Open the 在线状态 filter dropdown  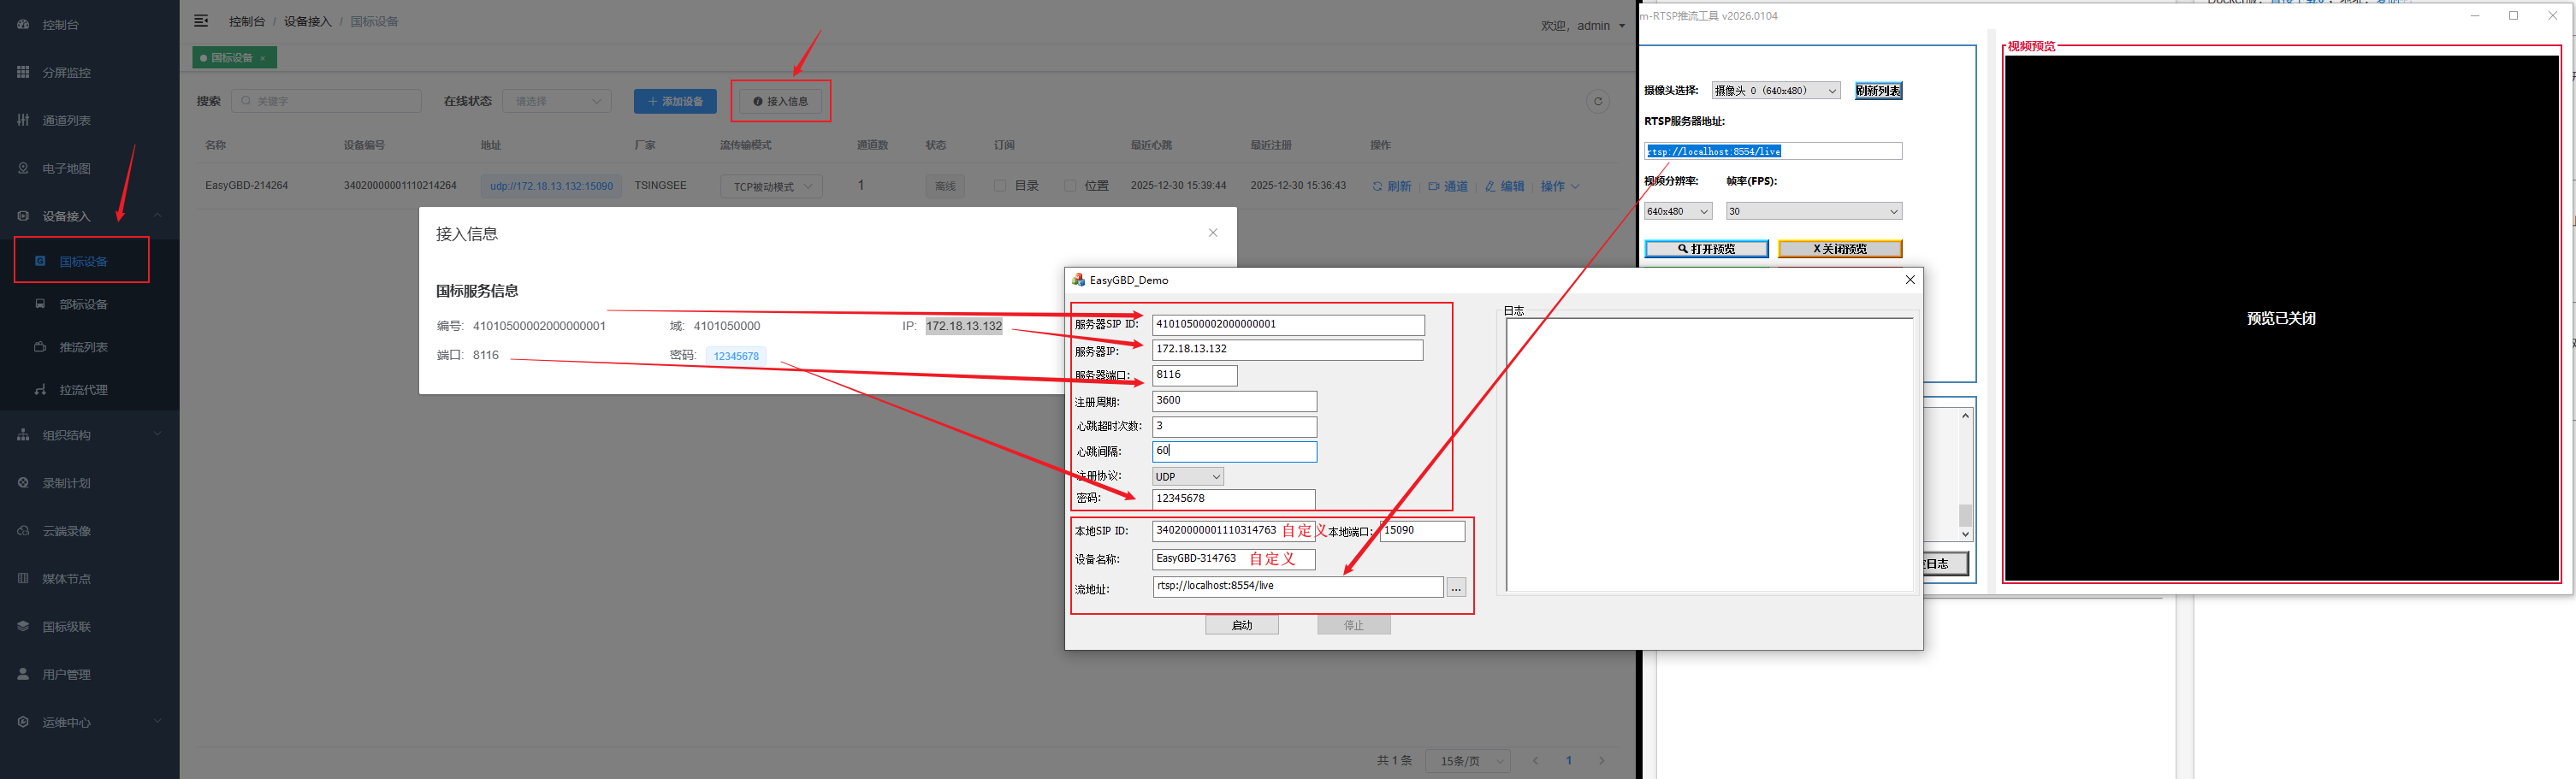(557, 101)
